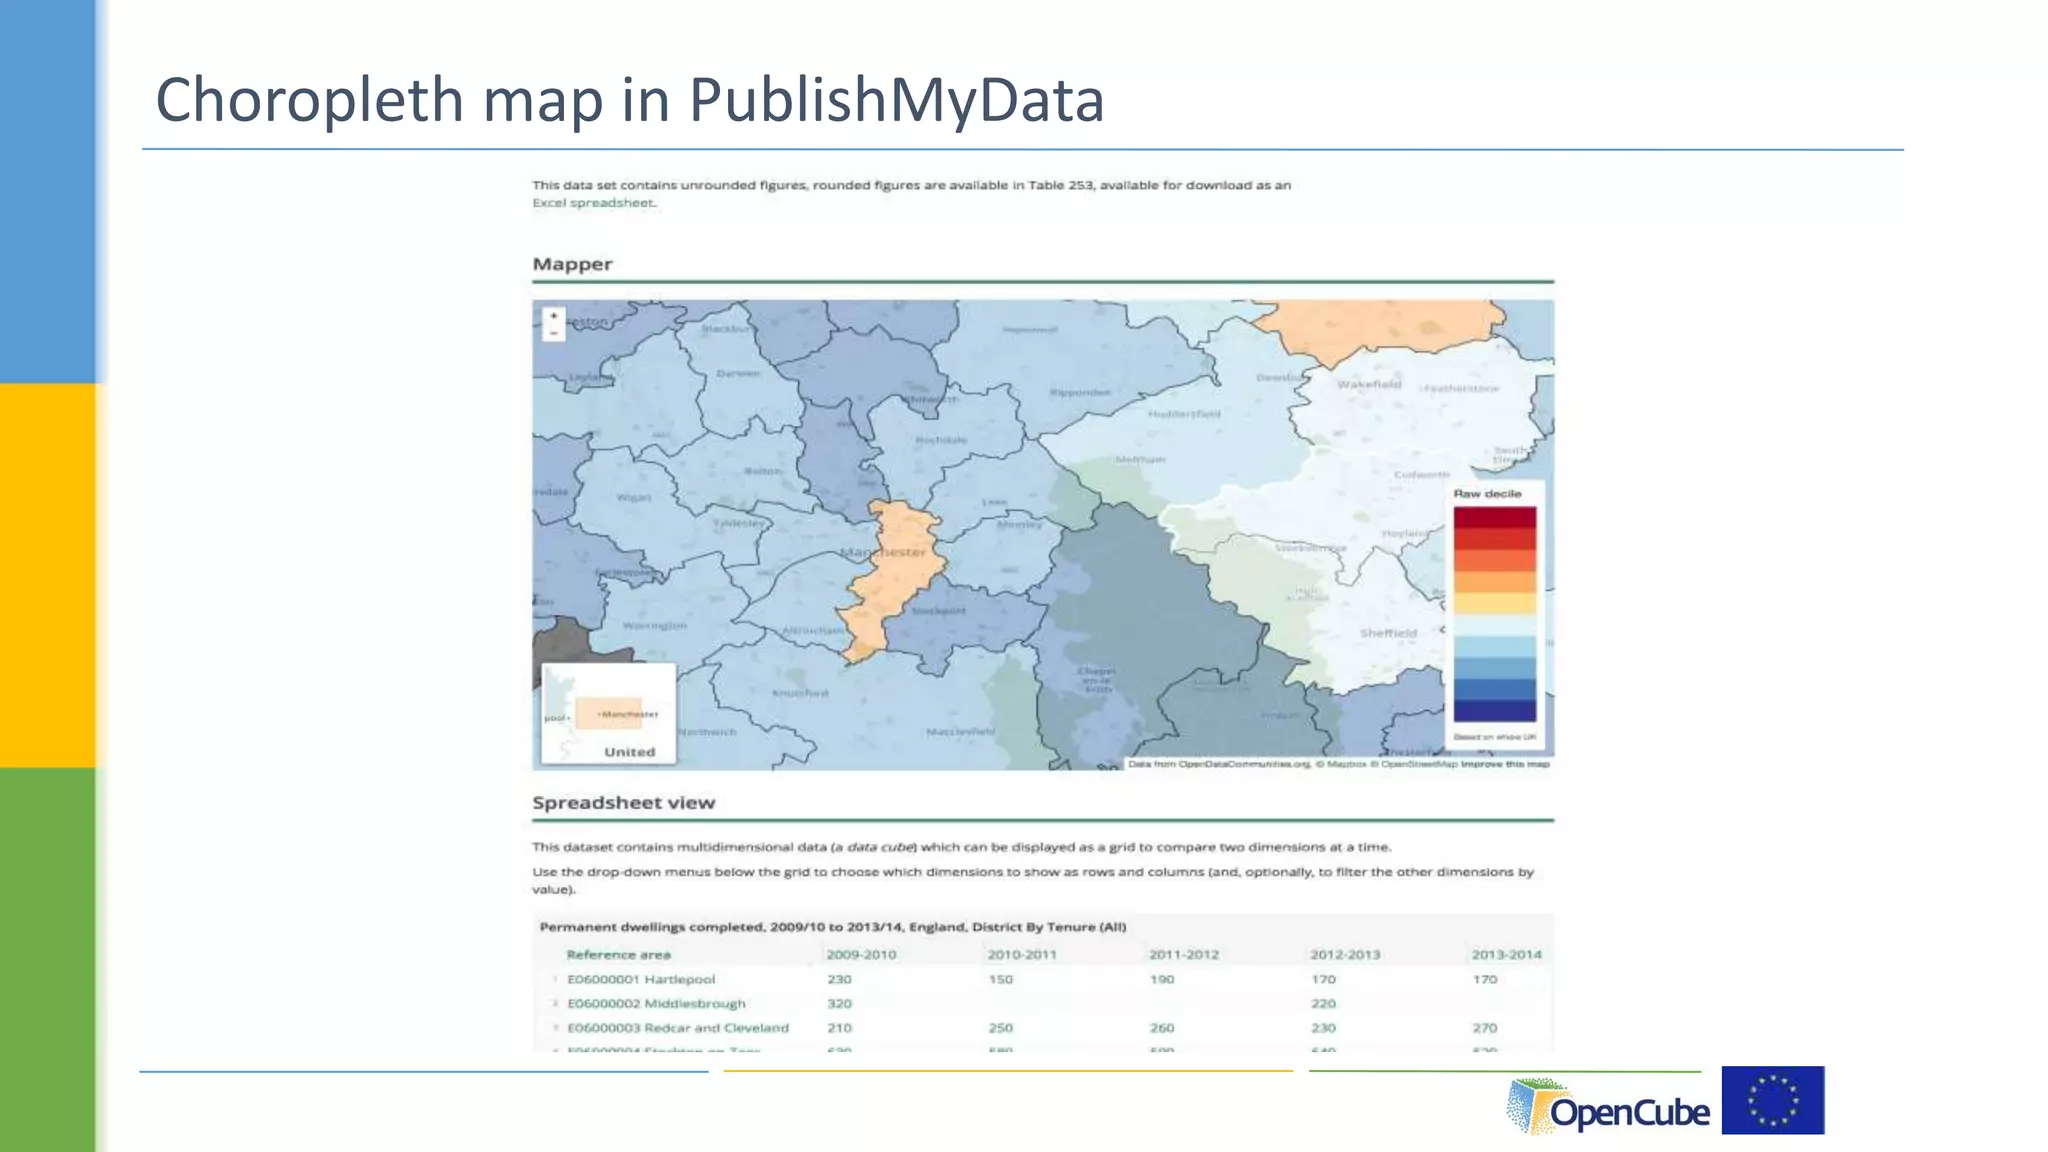Select the yellow legend decile swatch
Image resolution: width=2048 pixels, height=1152 pixels.
point(1495,603)
